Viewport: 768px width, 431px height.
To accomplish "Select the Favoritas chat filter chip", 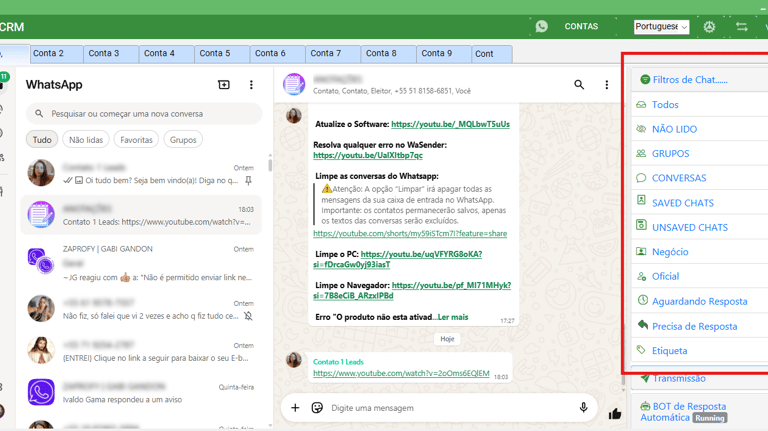I will [136, 140].
